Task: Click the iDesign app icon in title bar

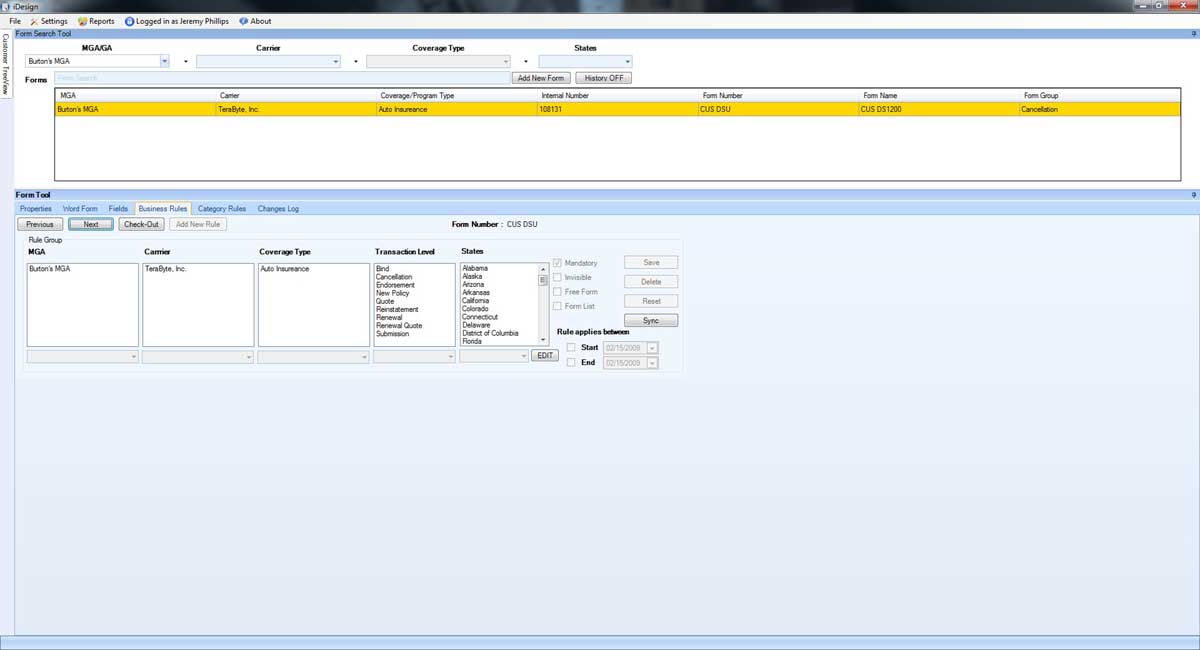Action: point(6,6)
